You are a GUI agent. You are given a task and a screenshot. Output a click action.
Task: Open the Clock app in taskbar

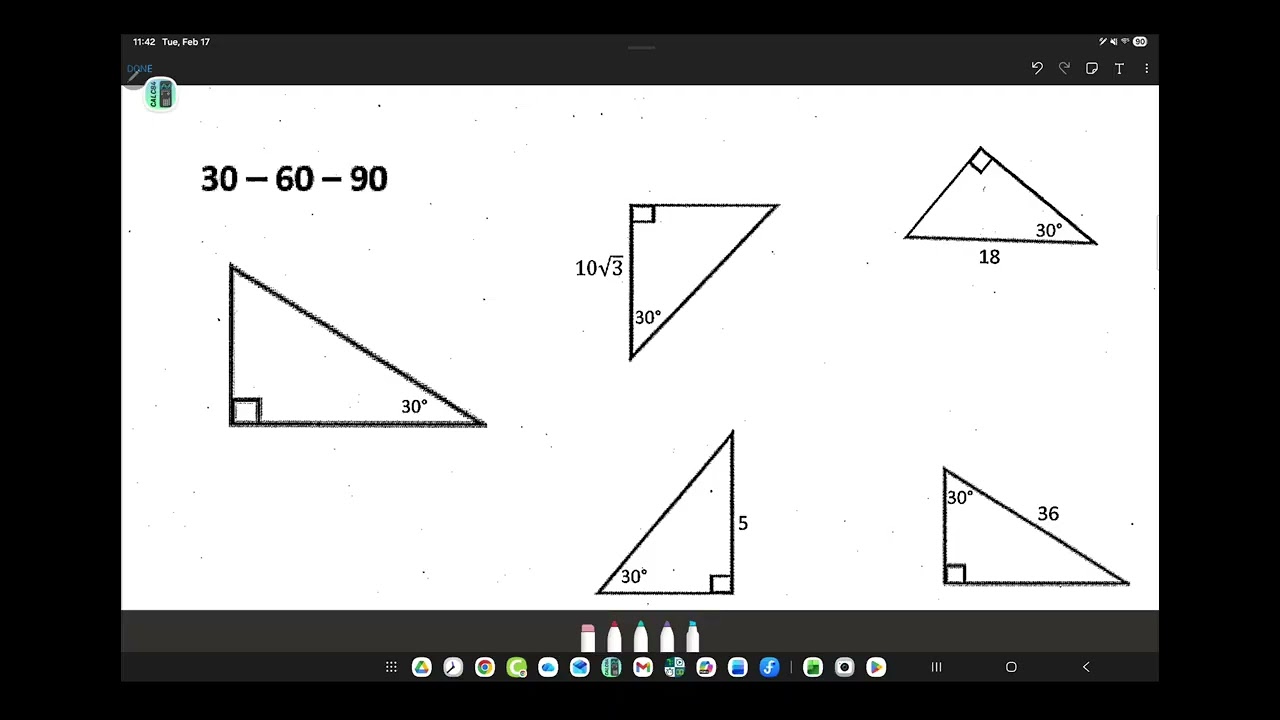[453, 667]
